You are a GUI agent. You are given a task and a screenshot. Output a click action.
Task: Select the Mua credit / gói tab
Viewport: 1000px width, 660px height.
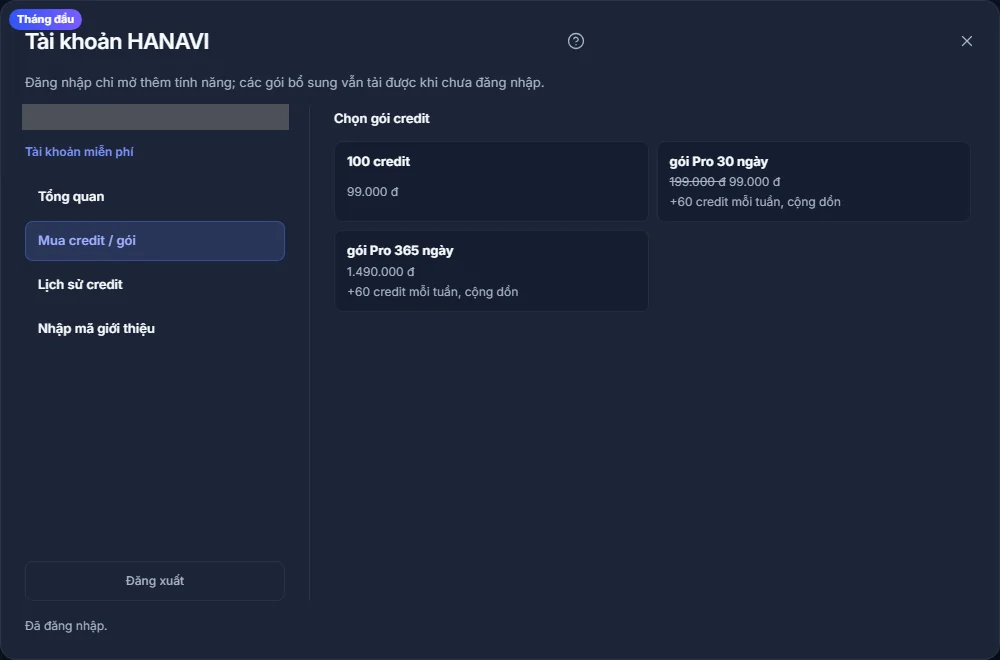[x=155, y=240]
